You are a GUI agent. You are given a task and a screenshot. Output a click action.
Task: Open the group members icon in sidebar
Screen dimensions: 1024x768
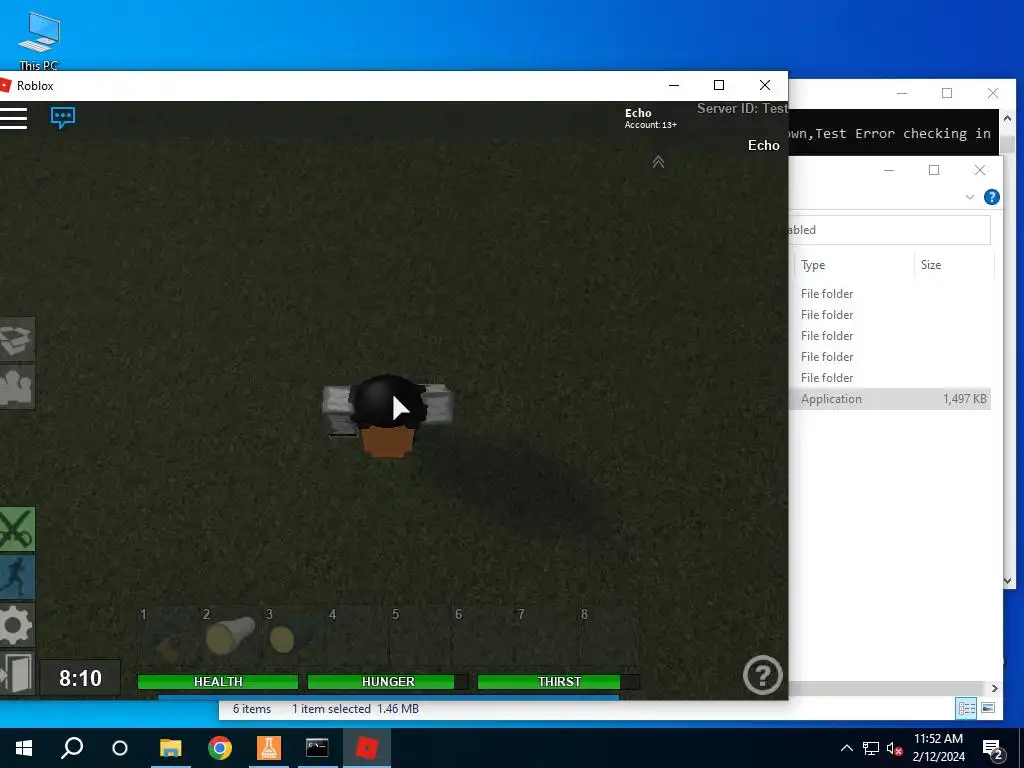(x=17, y=387)
